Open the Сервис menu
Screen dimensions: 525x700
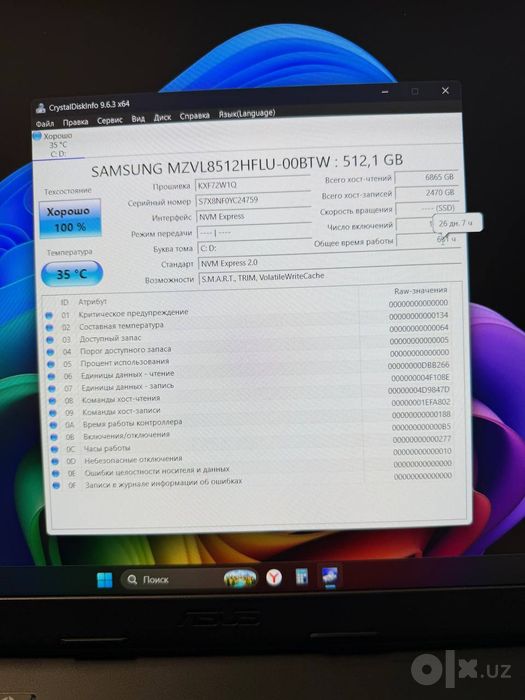pyautogui.click(x=110, y=121)
